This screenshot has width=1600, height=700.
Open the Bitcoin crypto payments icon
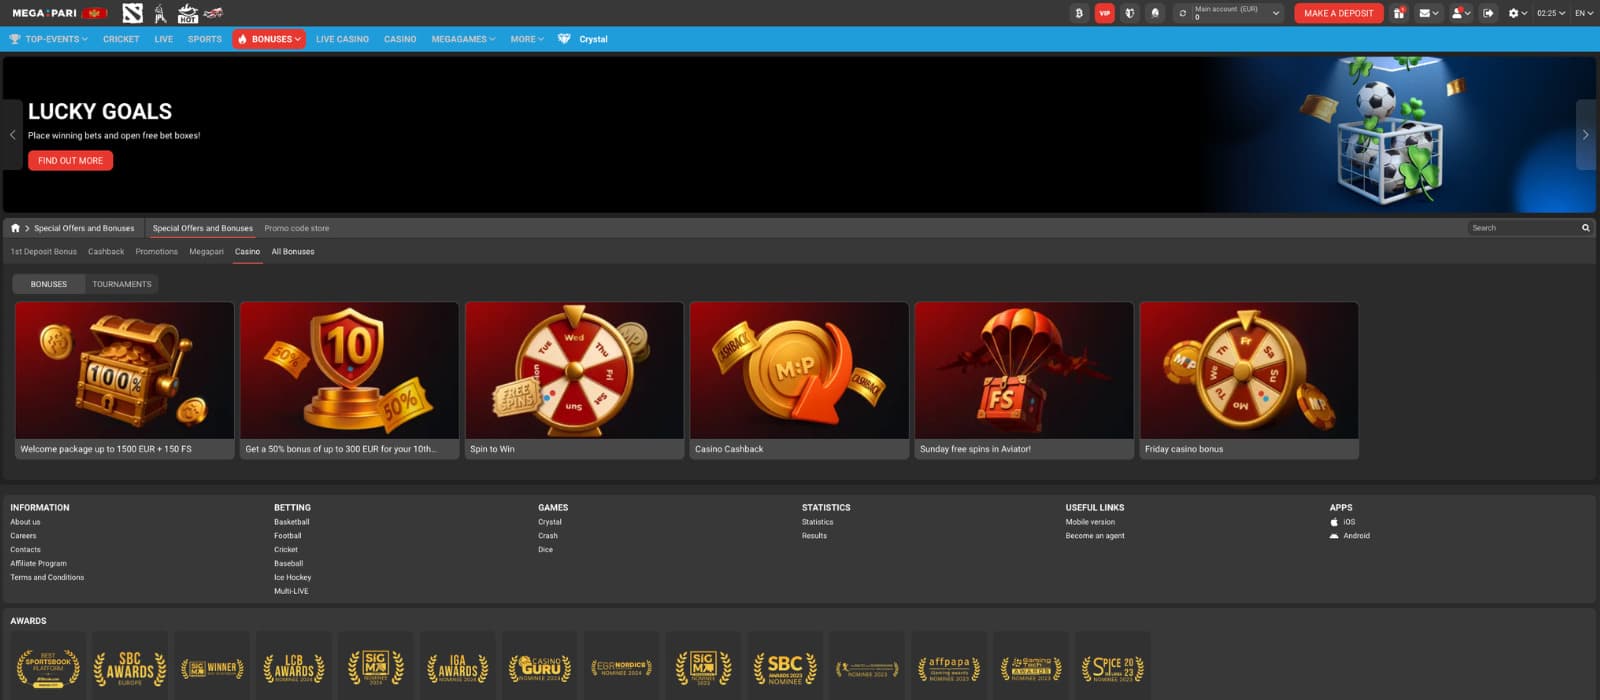pyautogui.click(x=1079, y=13)
